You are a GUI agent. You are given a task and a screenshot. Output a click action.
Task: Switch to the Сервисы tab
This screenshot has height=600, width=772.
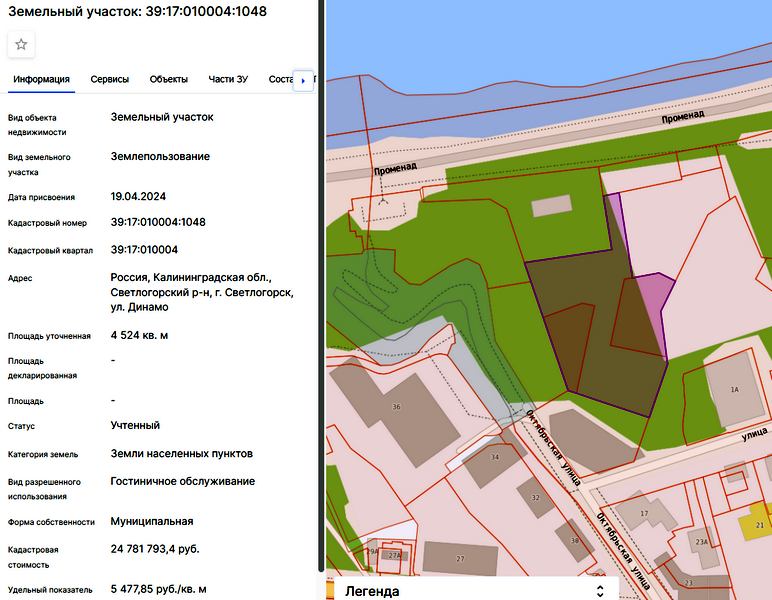(109, 79)
